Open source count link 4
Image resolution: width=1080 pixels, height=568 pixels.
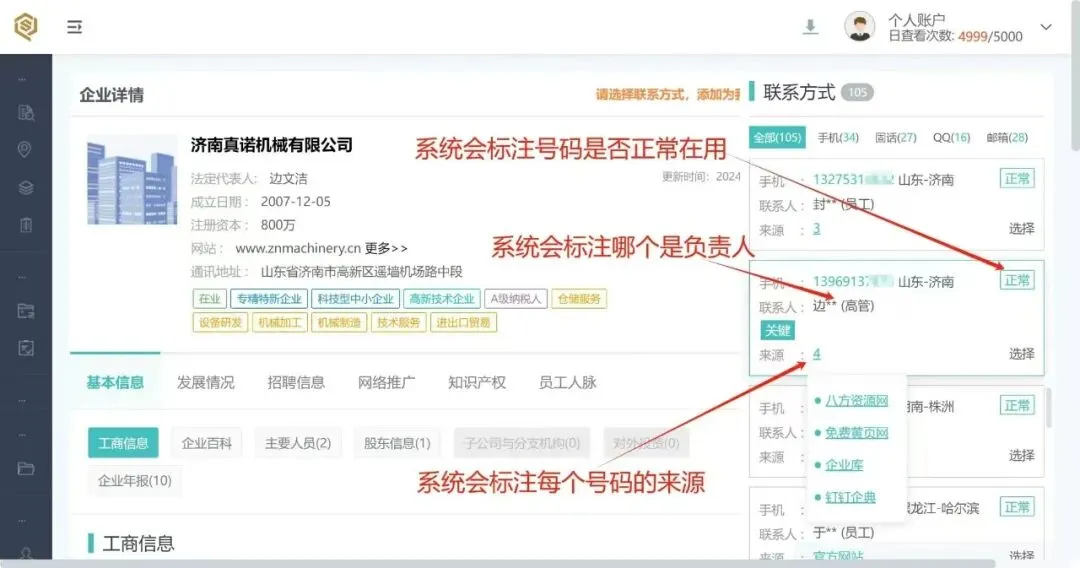pyautogui.click(x=816, y=354)
